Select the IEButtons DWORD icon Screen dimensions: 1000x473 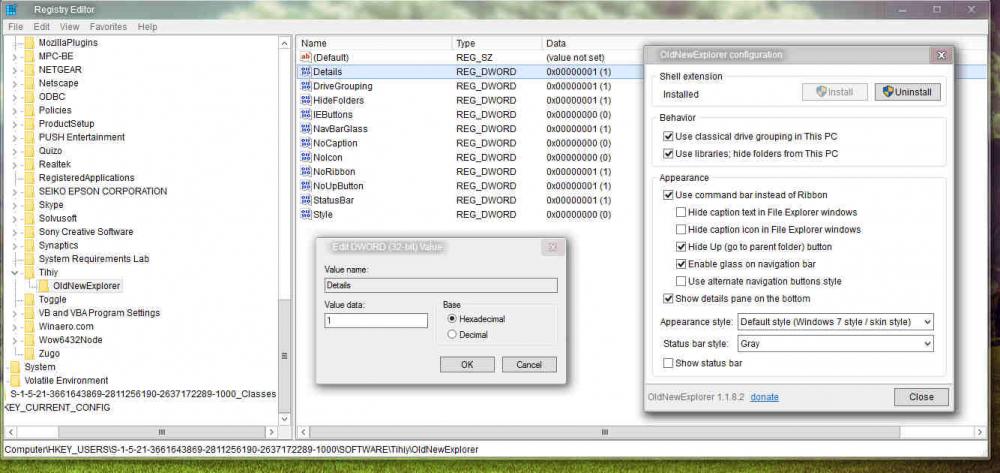[x=305, y=115]
